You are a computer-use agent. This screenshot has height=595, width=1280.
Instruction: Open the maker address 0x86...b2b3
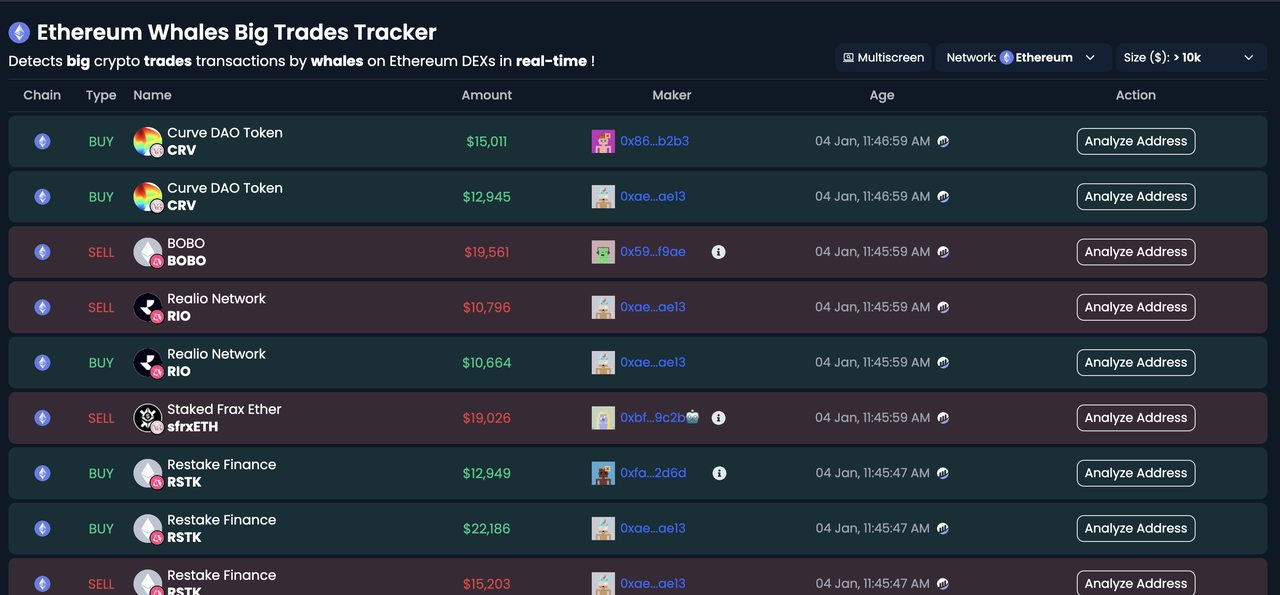[x=653, y=140]
